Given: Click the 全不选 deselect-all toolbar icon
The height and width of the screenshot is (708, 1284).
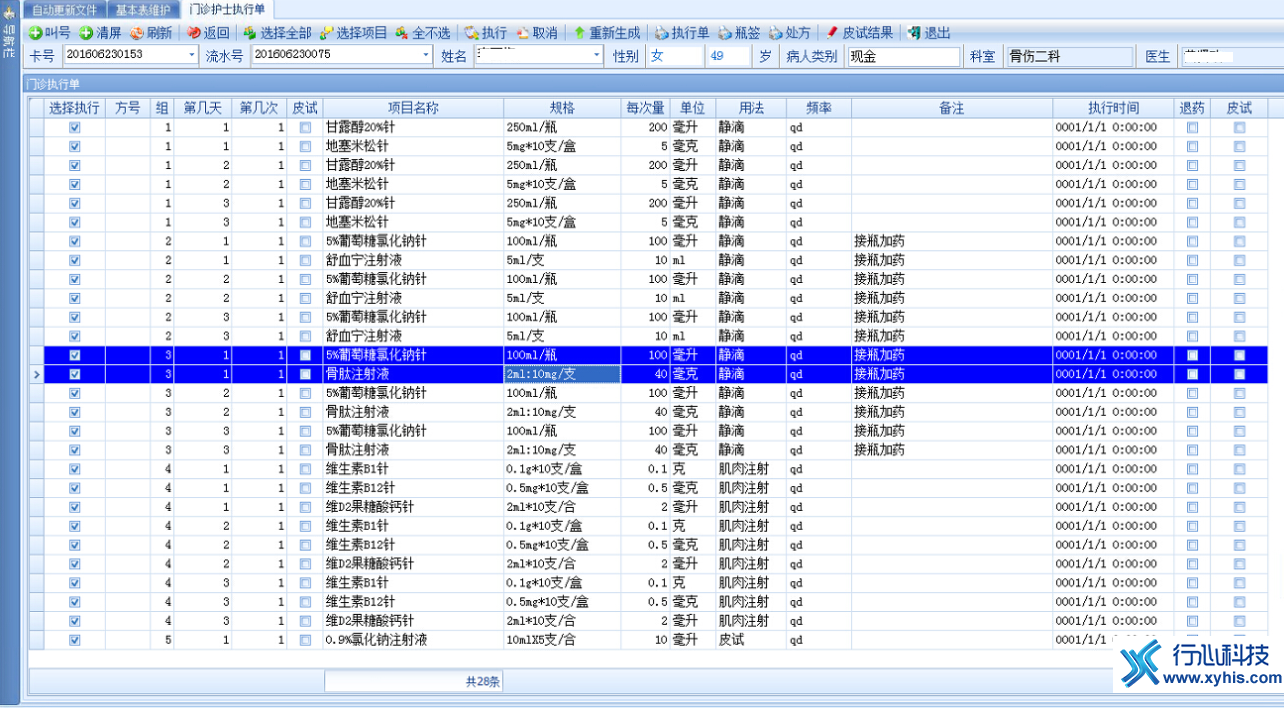Looking at the screenshot, I should [401, 33].
